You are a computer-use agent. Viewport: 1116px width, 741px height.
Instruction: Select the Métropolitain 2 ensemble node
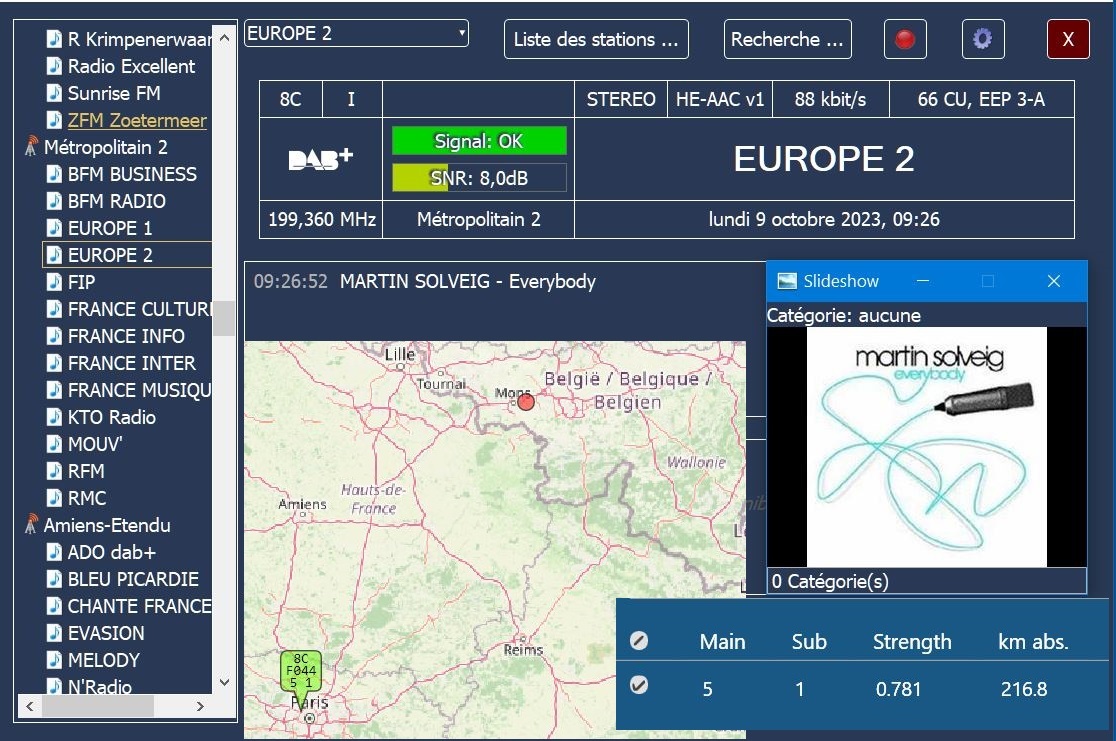pyautogui.click(x=105, y=147)
